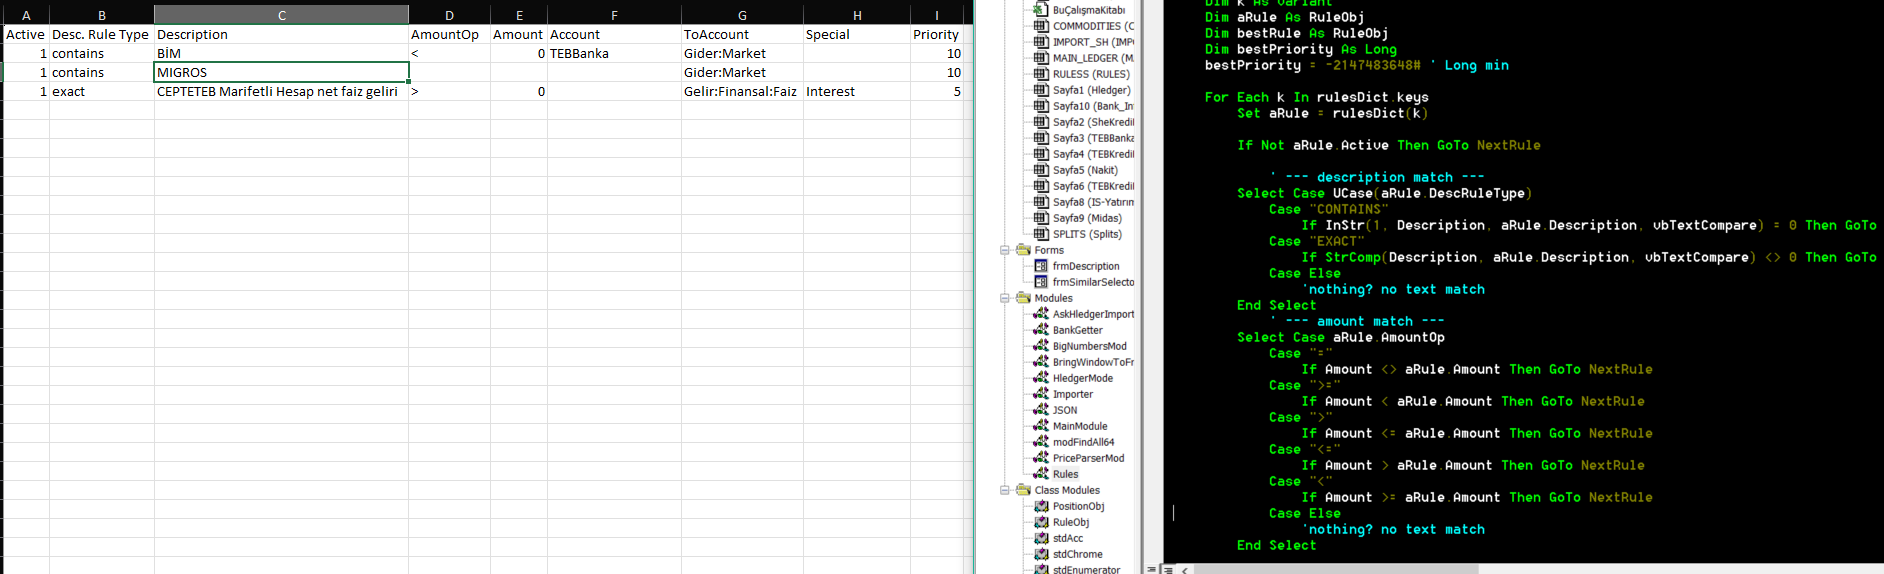Open BigNumbersMod module icon
The height and width of the screenshot is (574, 1884).
(1041, 346)
